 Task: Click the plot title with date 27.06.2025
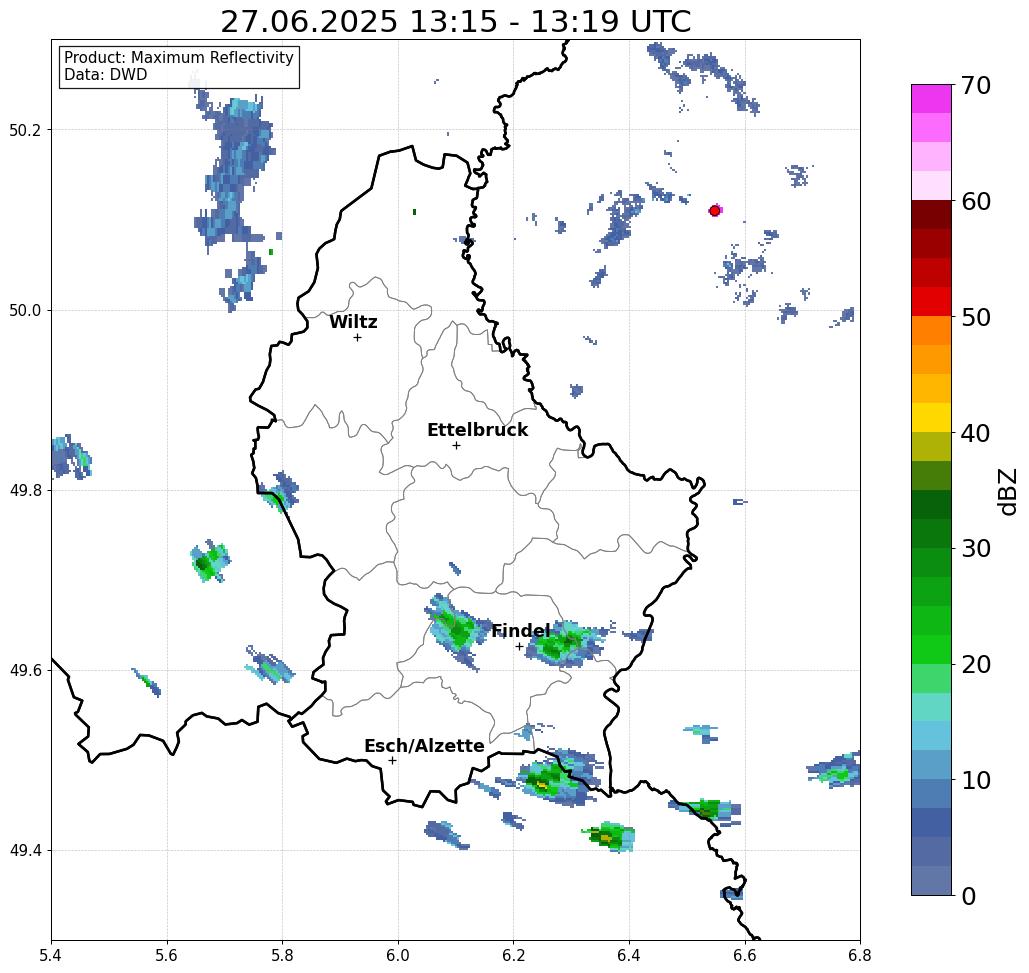point(455,21)
